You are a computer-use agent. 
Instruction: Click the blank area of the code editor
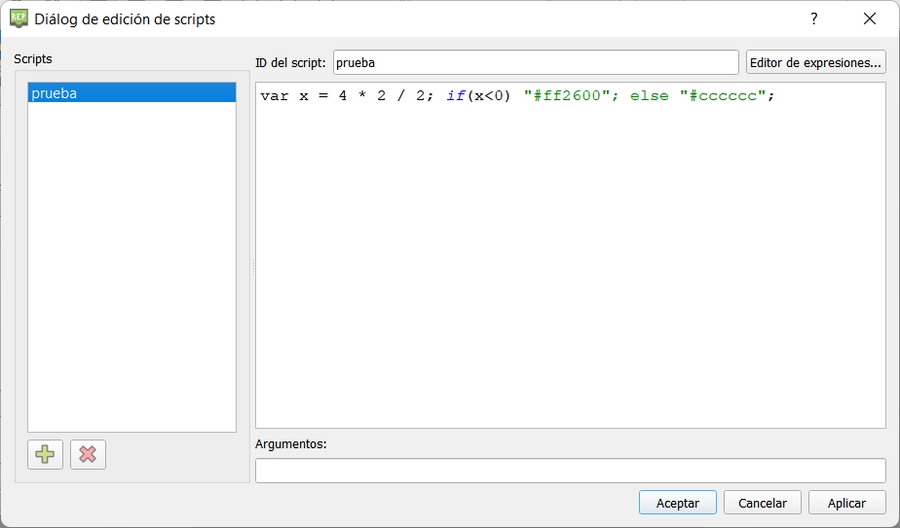click(x=570, y=280)
